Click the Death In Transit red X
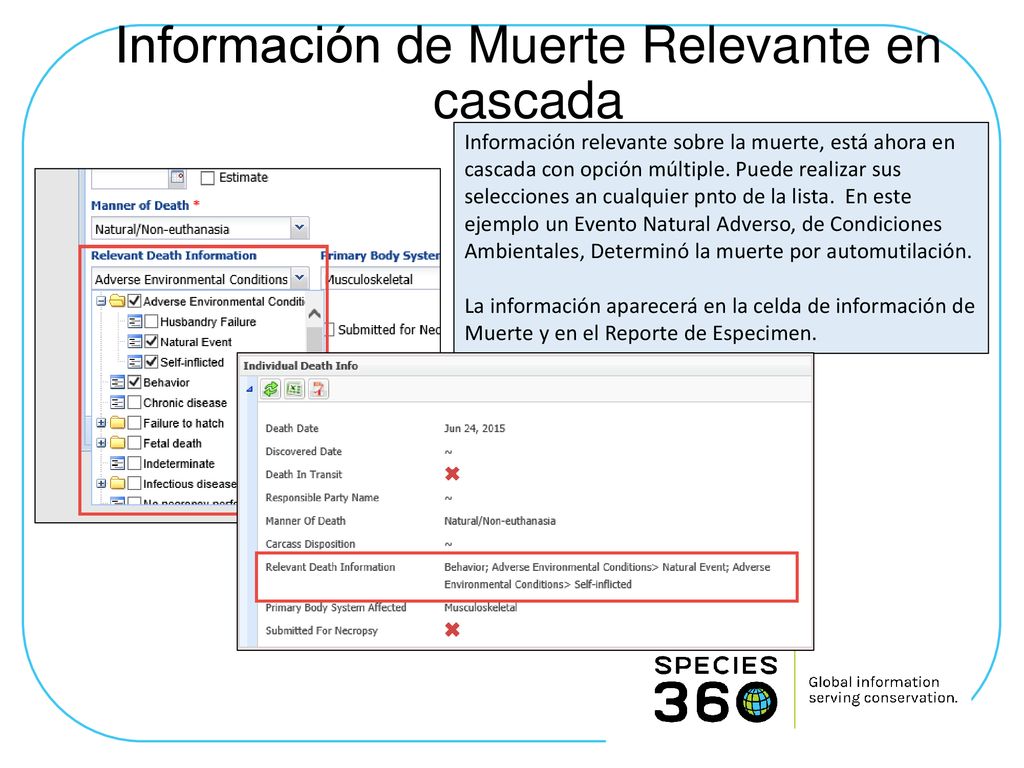The image size is (1024, 768). tap(452, 473)
